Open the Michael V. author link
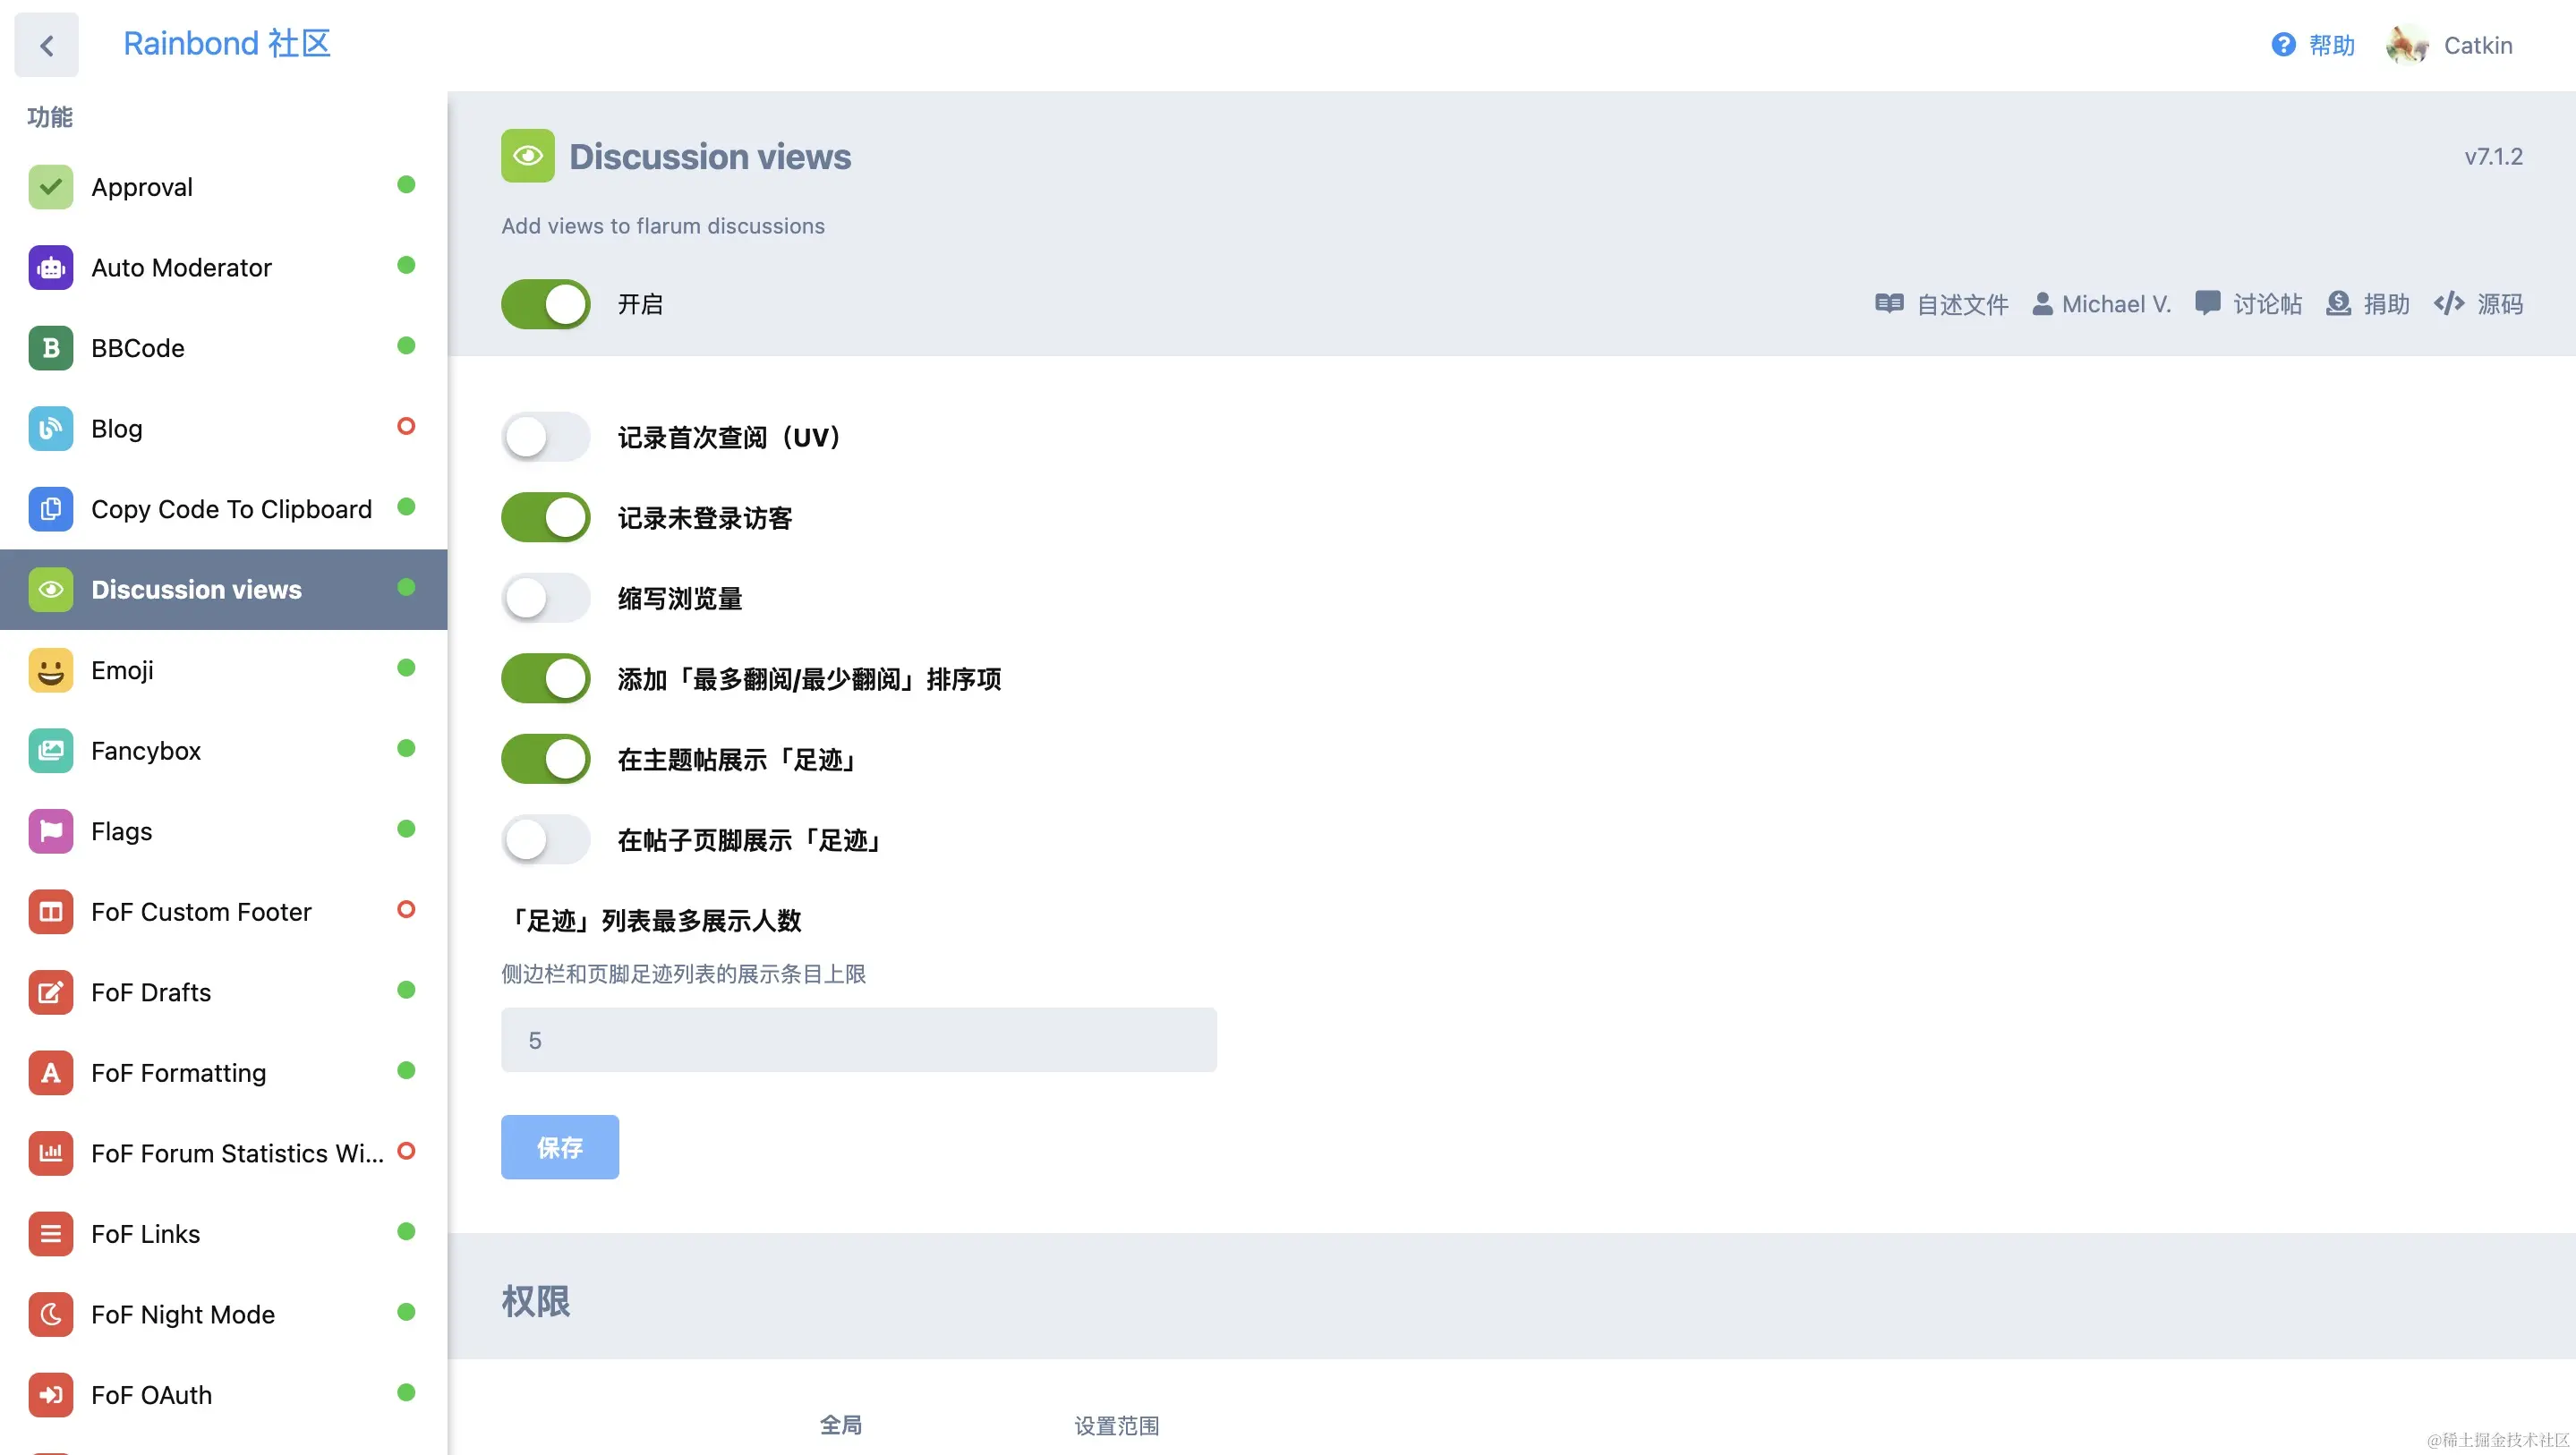 coord(2101,304)
